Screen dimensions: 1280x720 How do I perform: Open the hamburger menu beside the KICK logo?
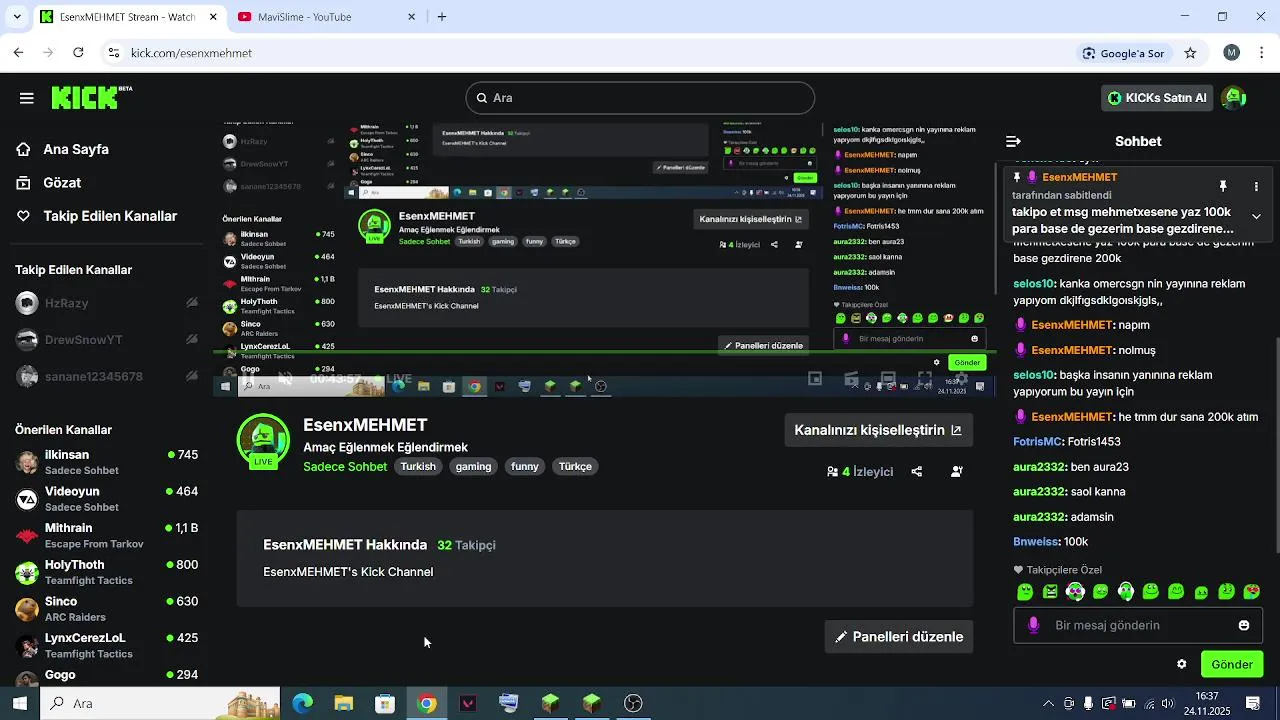(27, 98)
